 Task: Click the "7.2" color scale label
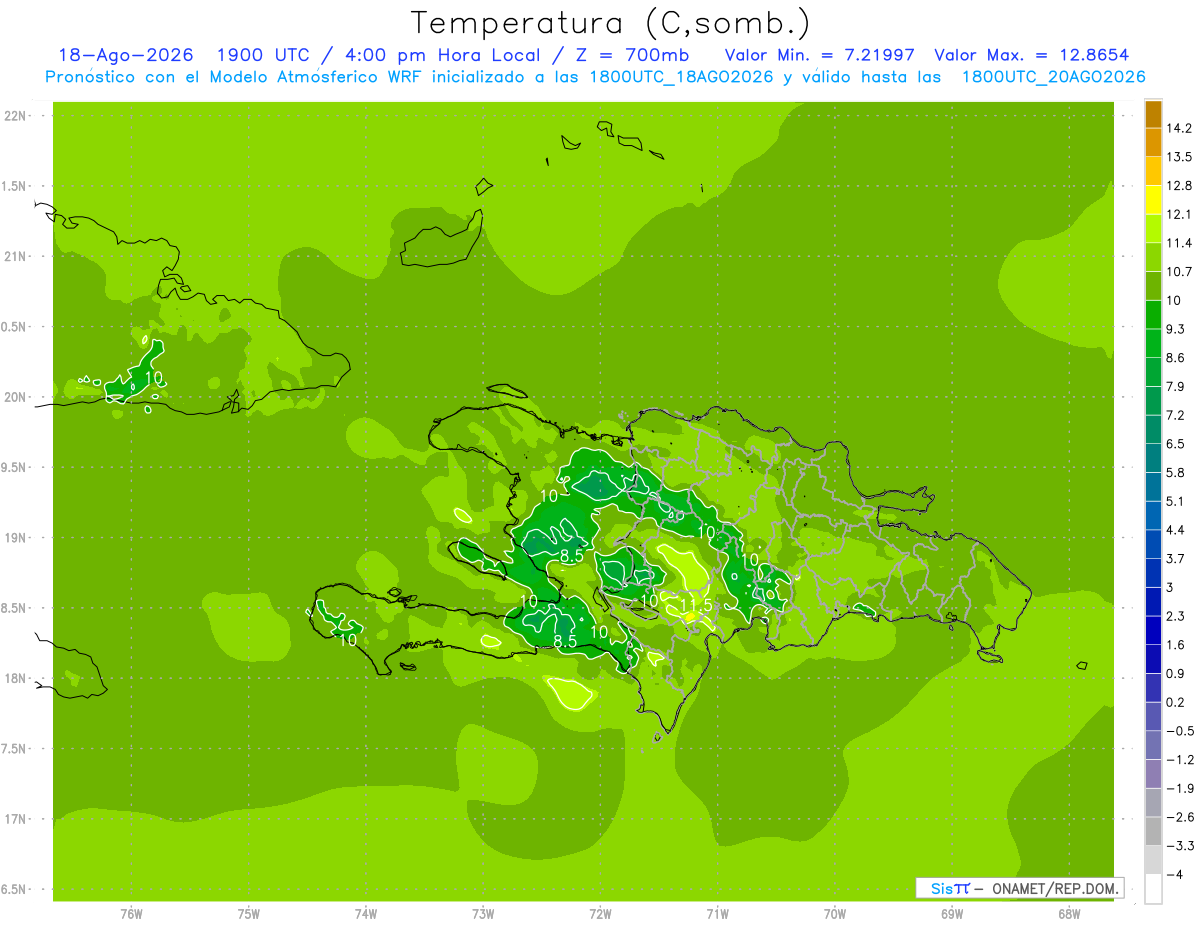(x=1175, y=415)
